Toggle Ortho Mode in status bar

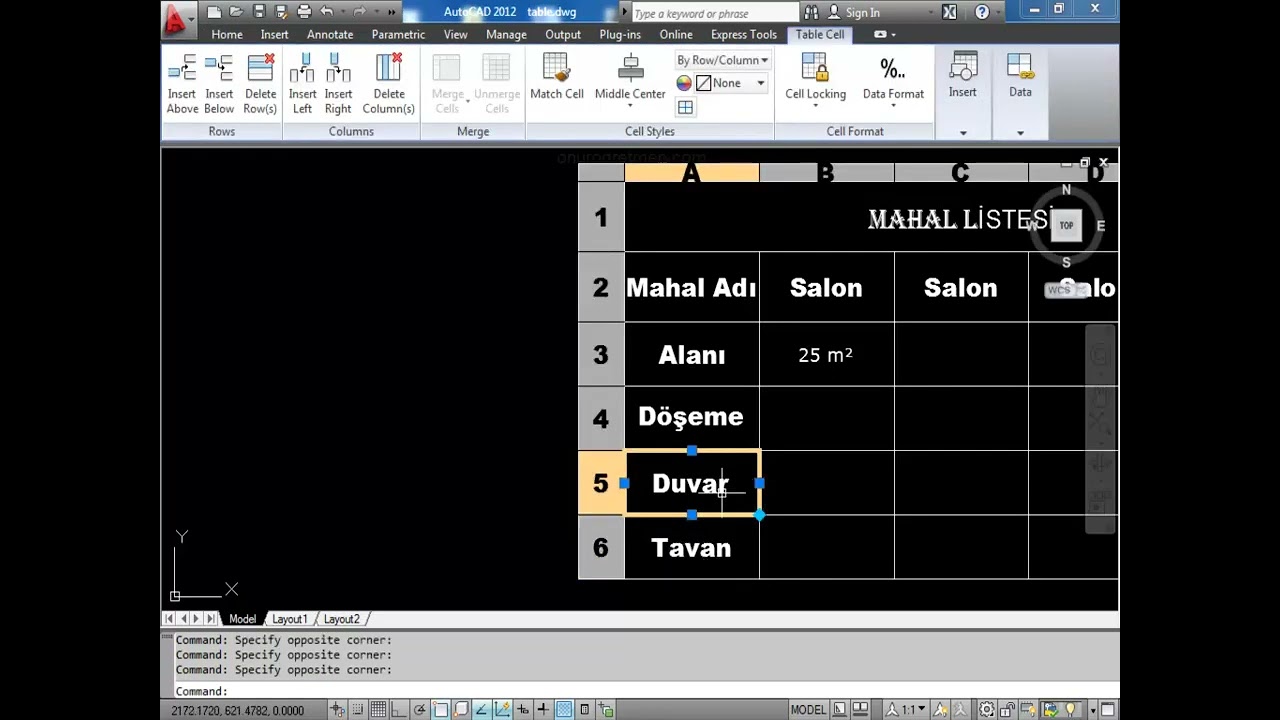[398, 710]
